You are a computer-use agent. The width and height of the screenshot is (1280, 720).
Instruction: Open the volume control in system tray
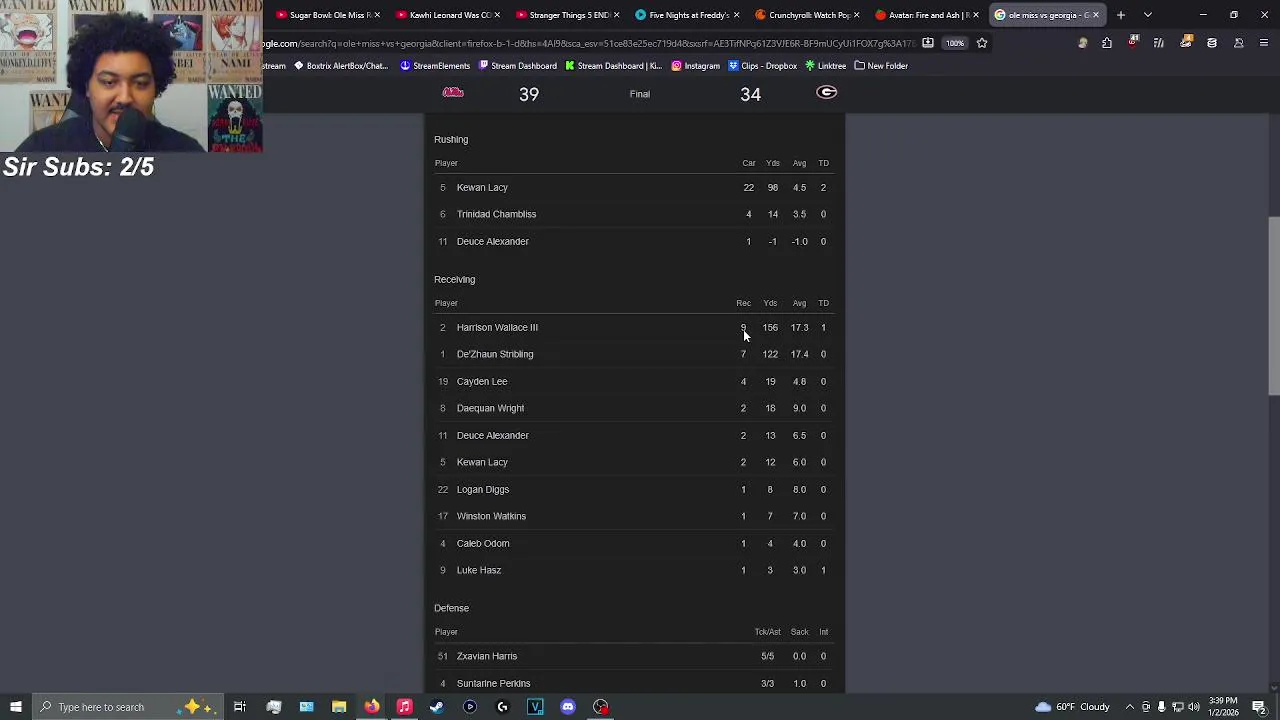pos(1194,707)
